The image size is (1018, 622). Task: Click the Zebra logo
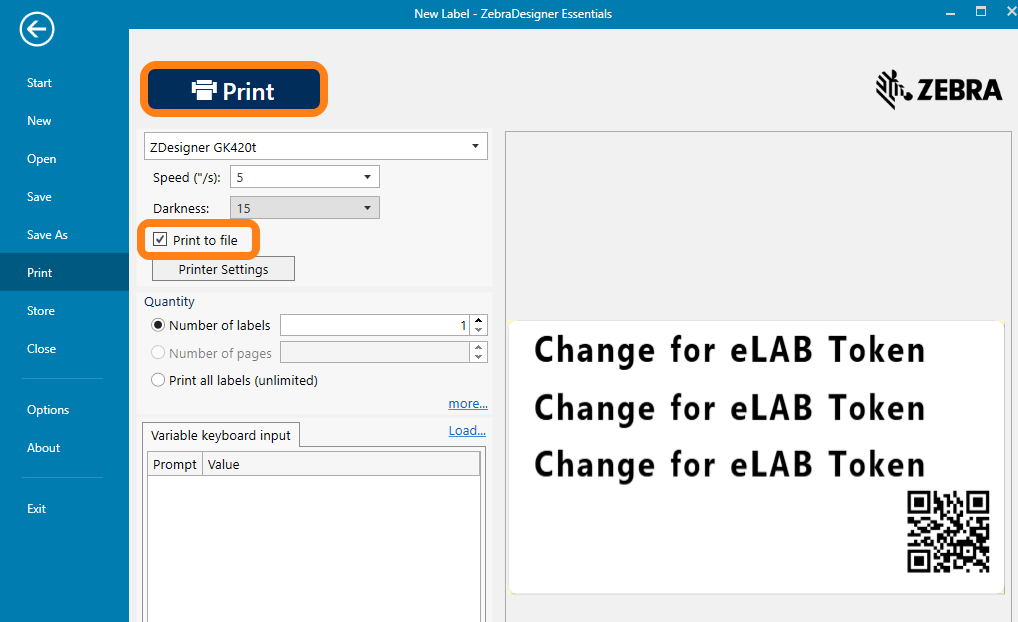click(938, 90)
